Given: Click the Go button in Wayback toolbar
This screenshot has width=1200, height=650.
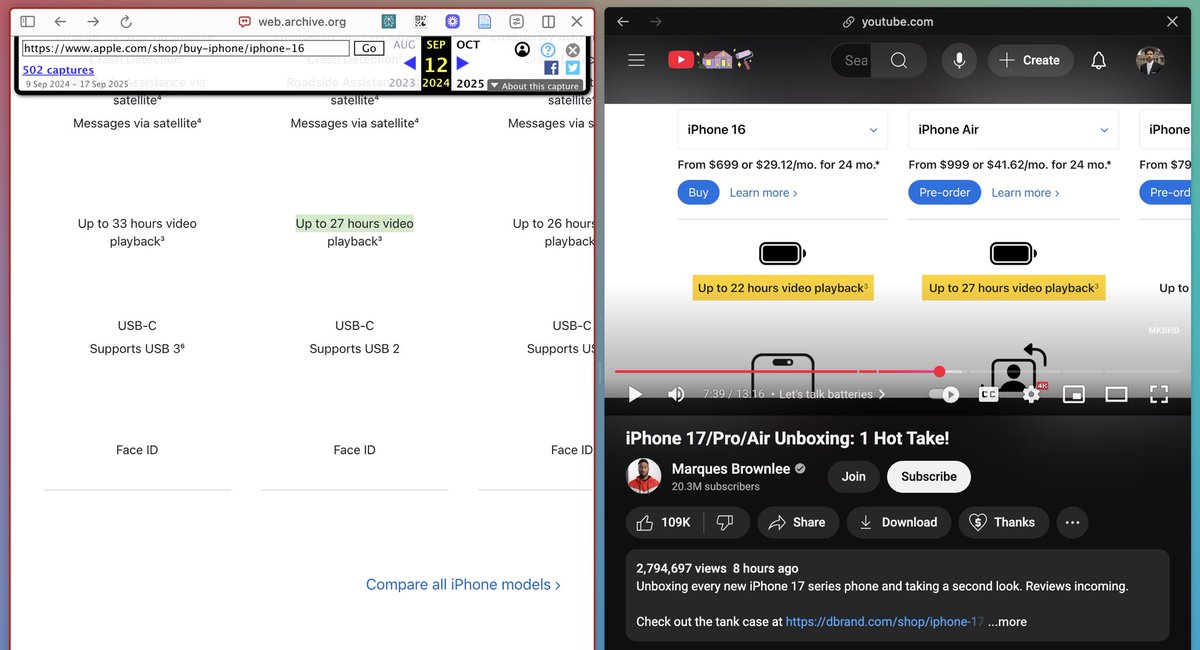Looking at the screenshot, I should [x=369, y=48].
